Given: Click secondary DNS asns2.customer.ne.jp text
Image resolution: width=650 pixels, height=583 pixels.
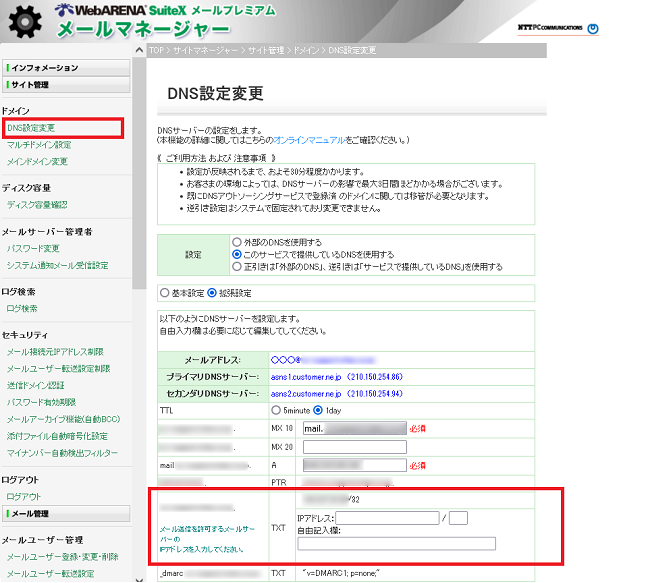Looking at the screenshot, I should [306, 394].
